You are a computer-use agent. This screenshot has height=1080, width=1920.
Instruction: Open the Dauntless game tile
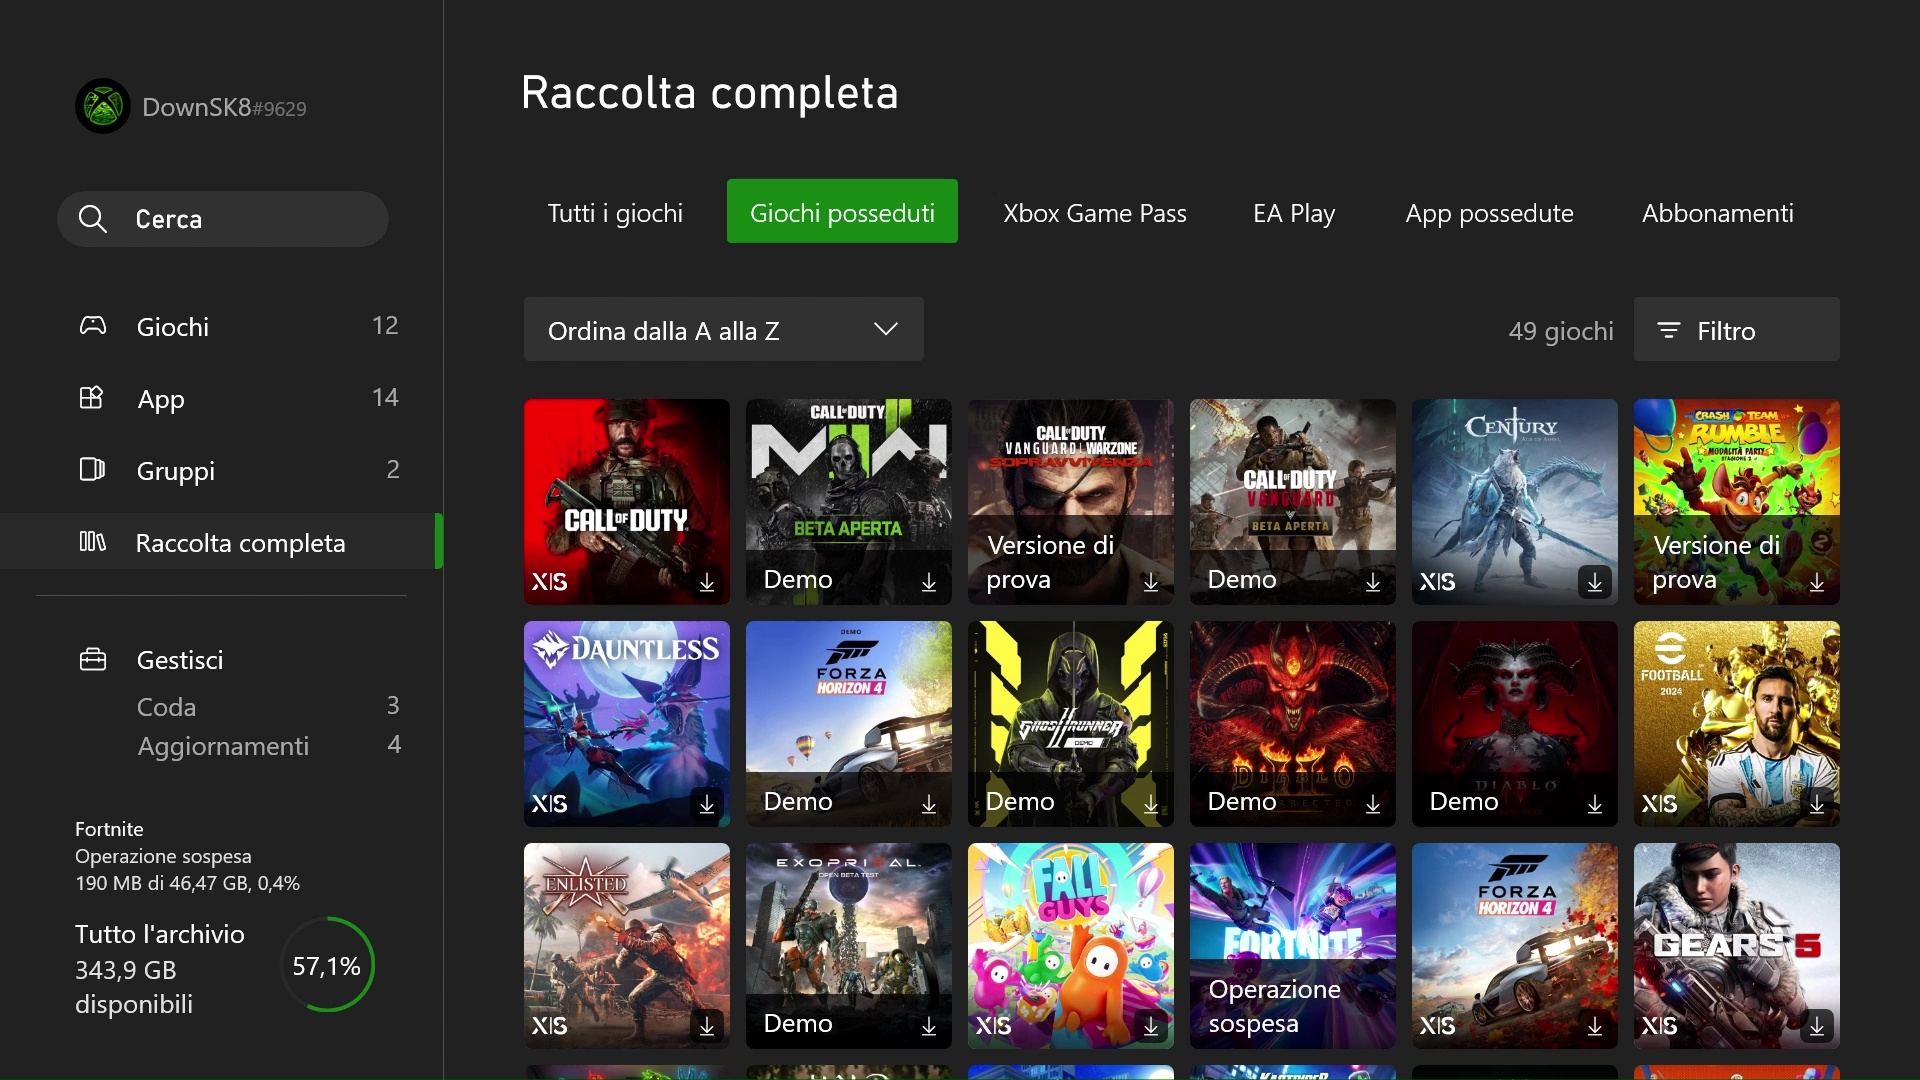coord(627,724)
